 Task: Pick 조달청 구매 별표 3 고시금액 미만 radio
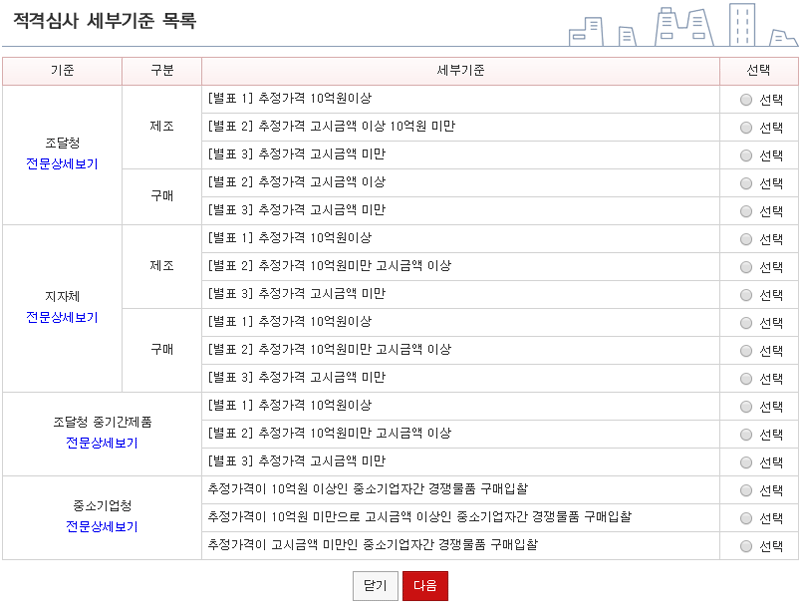pyautogui.click(x=746, y=212)
